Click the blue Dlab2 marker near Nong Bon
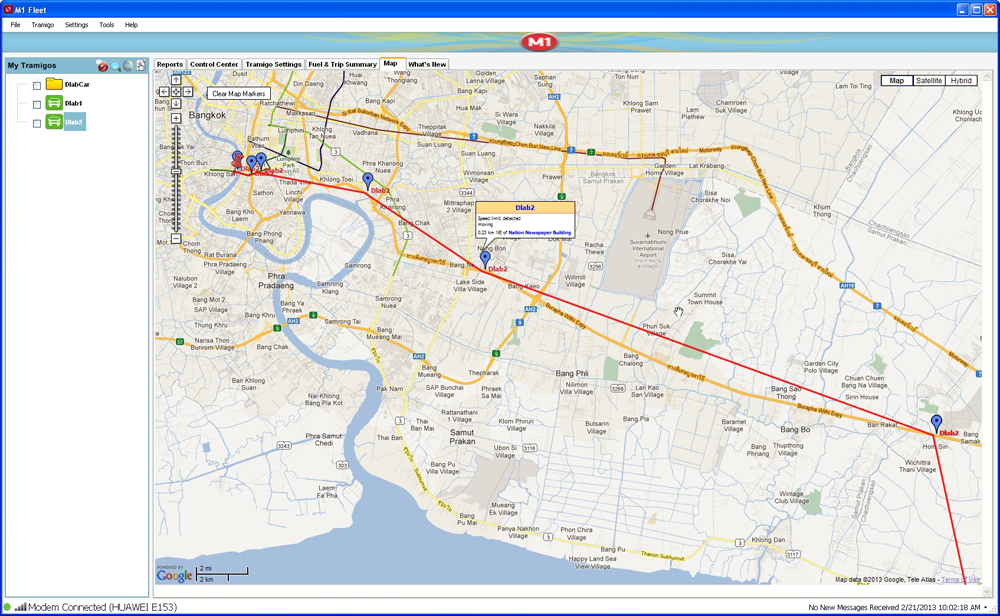Viewport: 1000px width, 616px height. [485, 259]
